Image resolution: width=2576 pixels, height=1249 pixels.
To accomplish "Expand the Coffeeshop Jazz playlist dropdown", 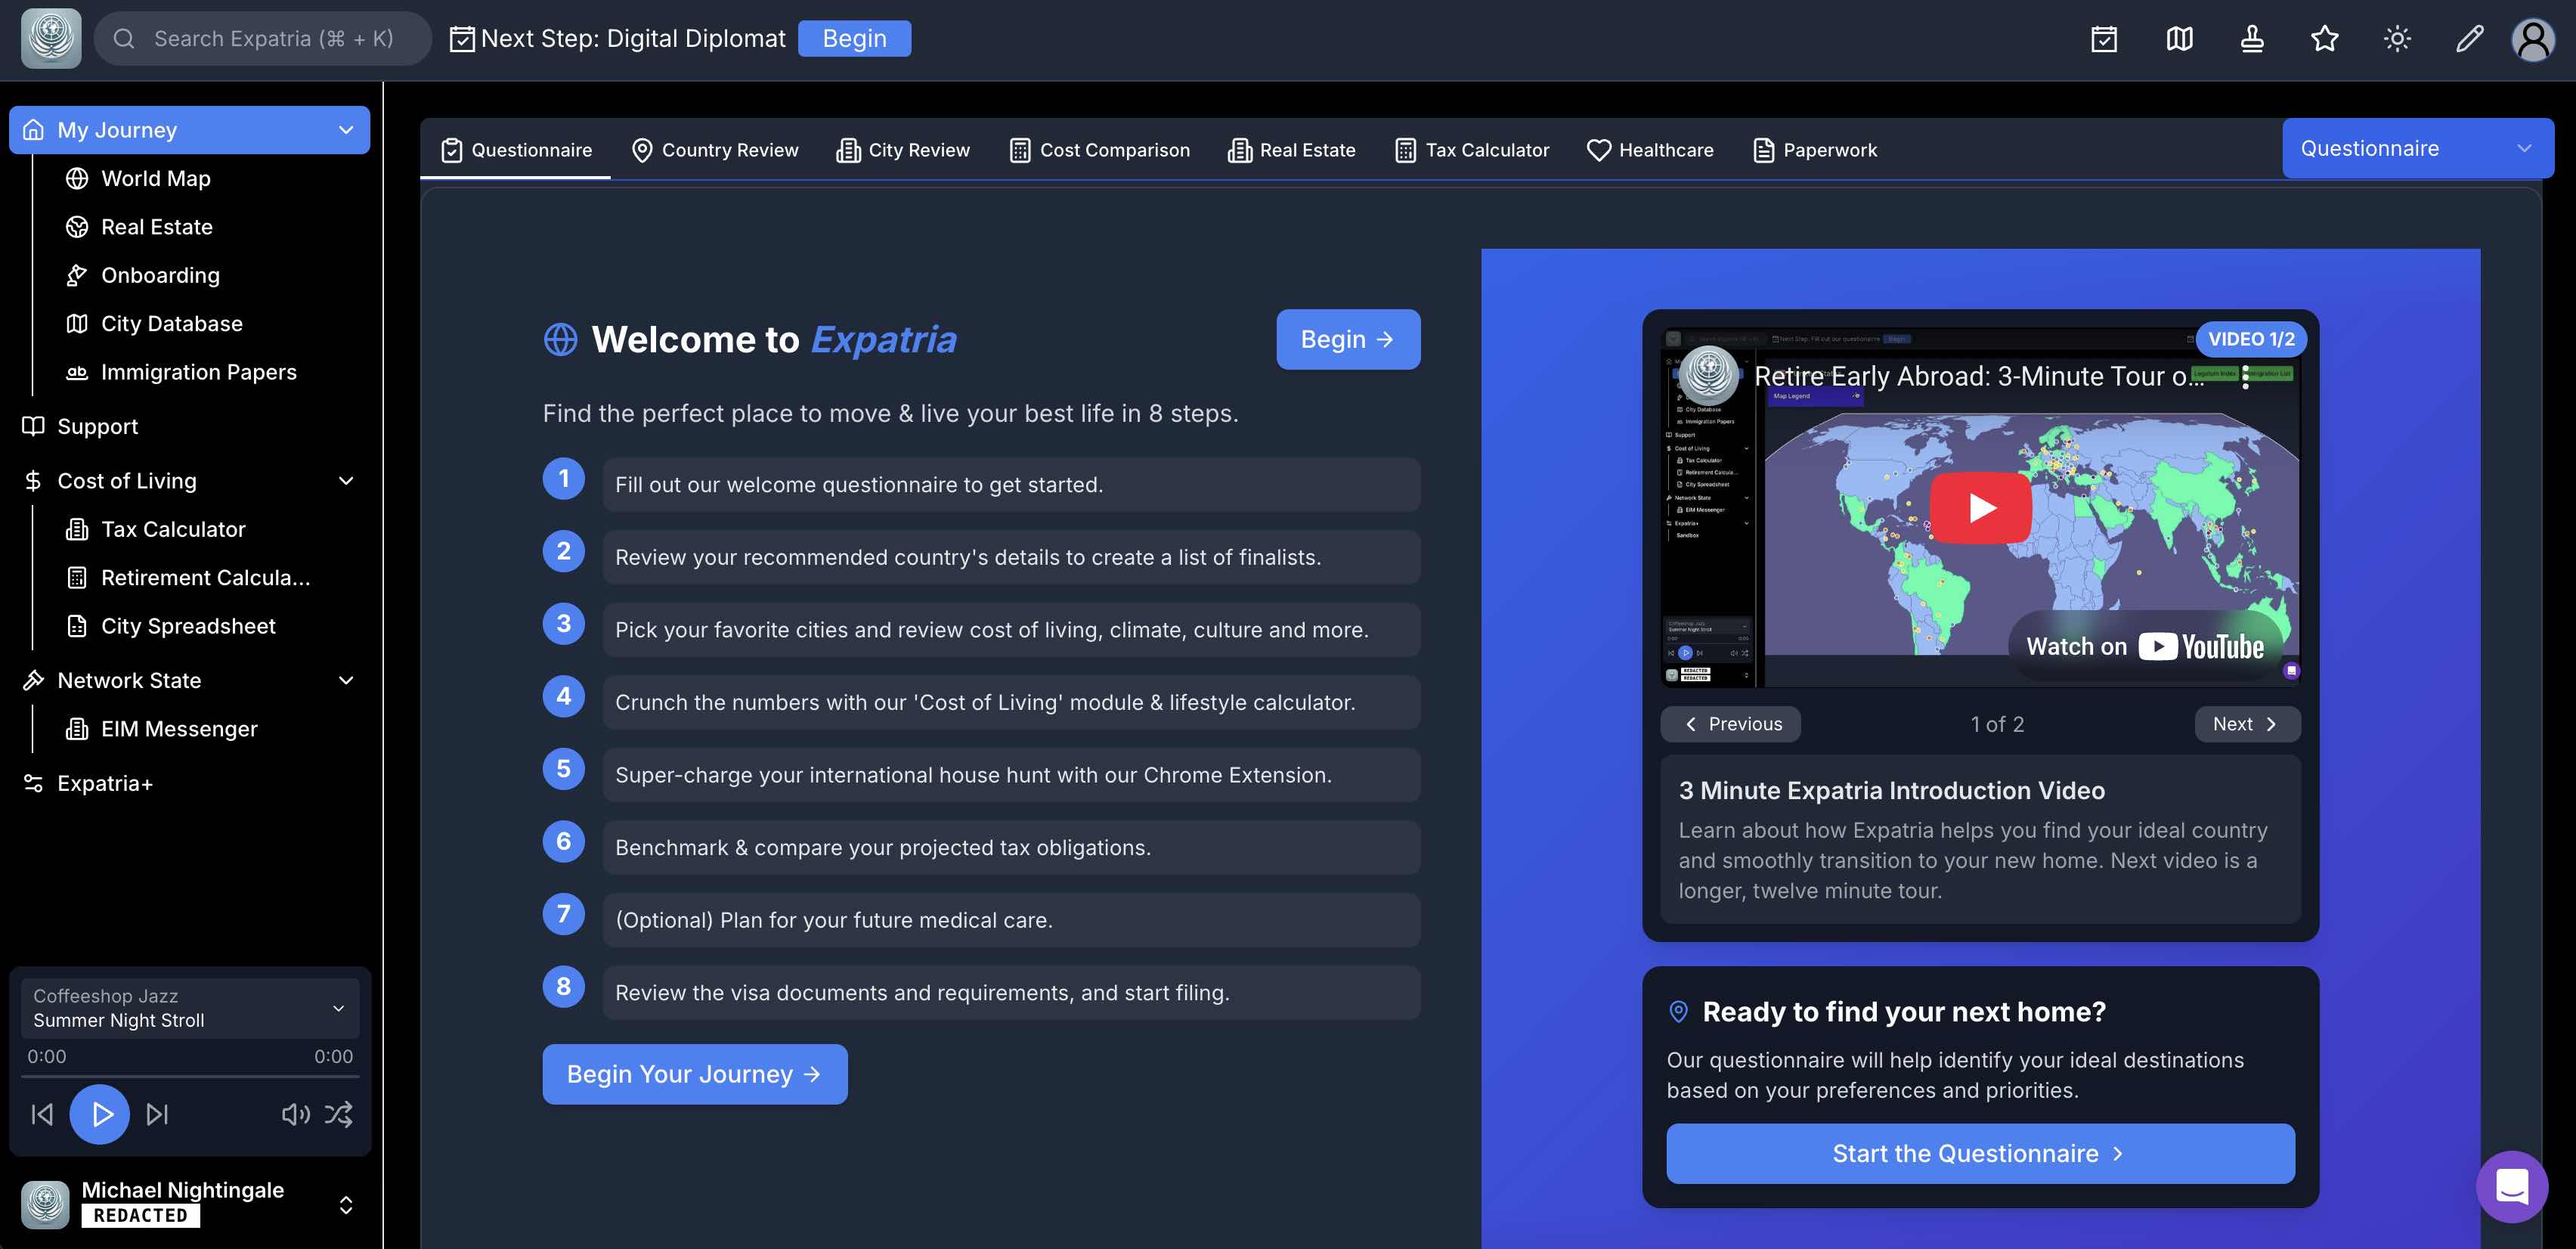I will click(189, 1008).
